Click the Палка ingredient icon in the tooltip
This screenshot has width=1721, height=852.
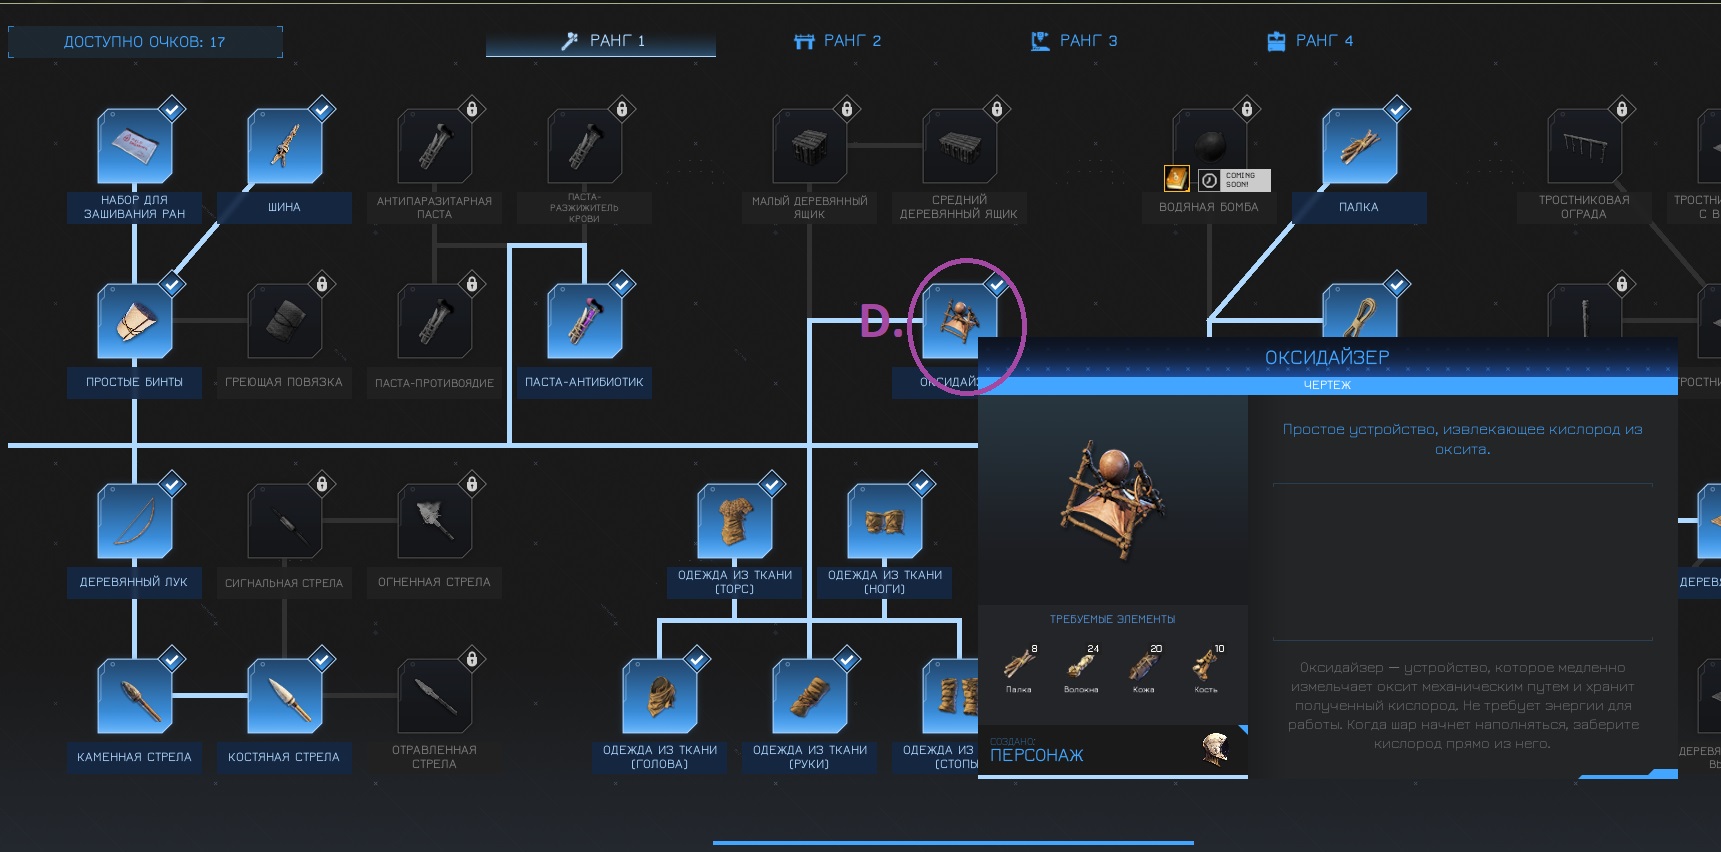(x=1019, y=664)
